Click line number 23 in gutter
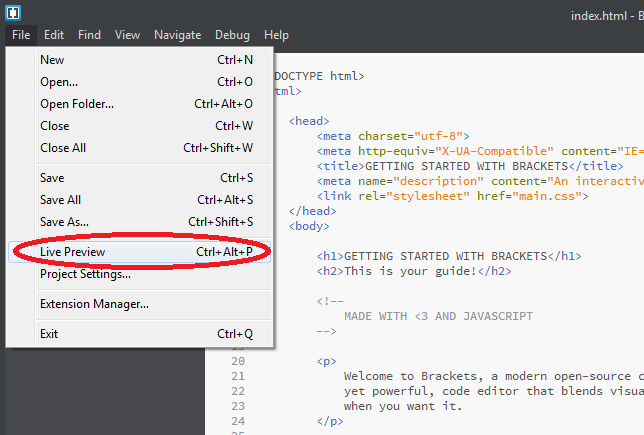This screenshot has height=435, width=644. [x=238, y=406]
